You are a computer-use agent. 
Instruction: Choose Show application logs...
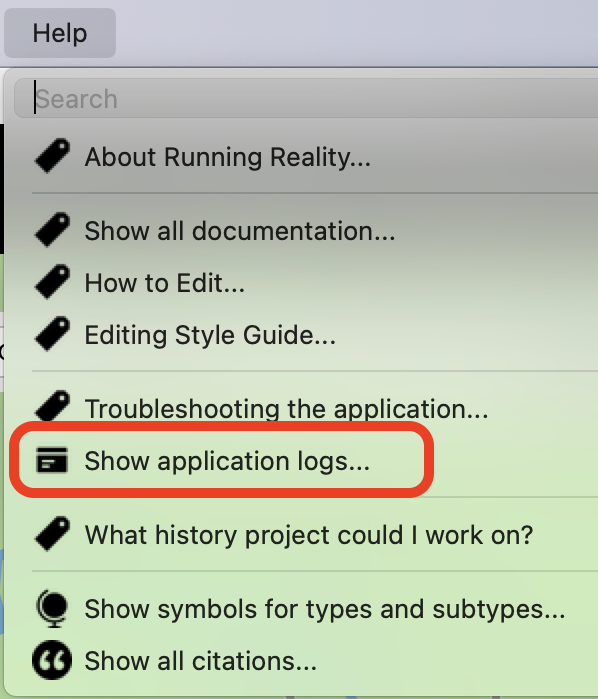tap(227, 461)
